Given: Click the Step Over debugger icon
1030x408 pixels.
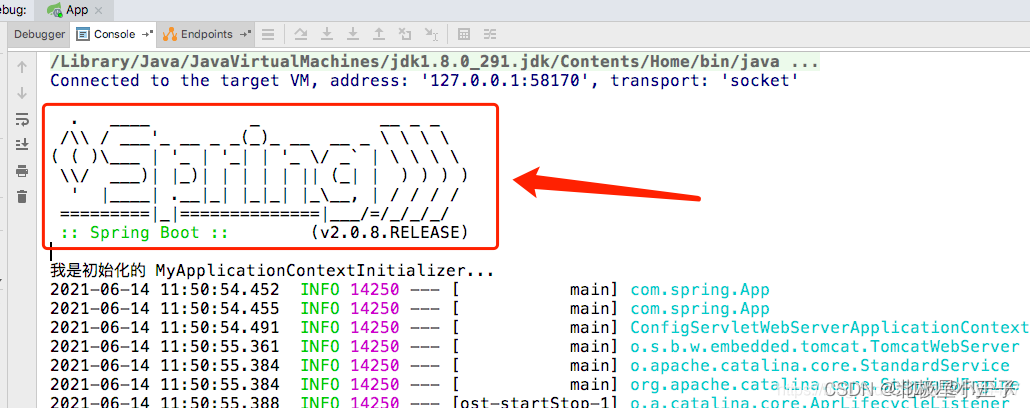Looking at the screenshot, I should click(x=301, y=34).
